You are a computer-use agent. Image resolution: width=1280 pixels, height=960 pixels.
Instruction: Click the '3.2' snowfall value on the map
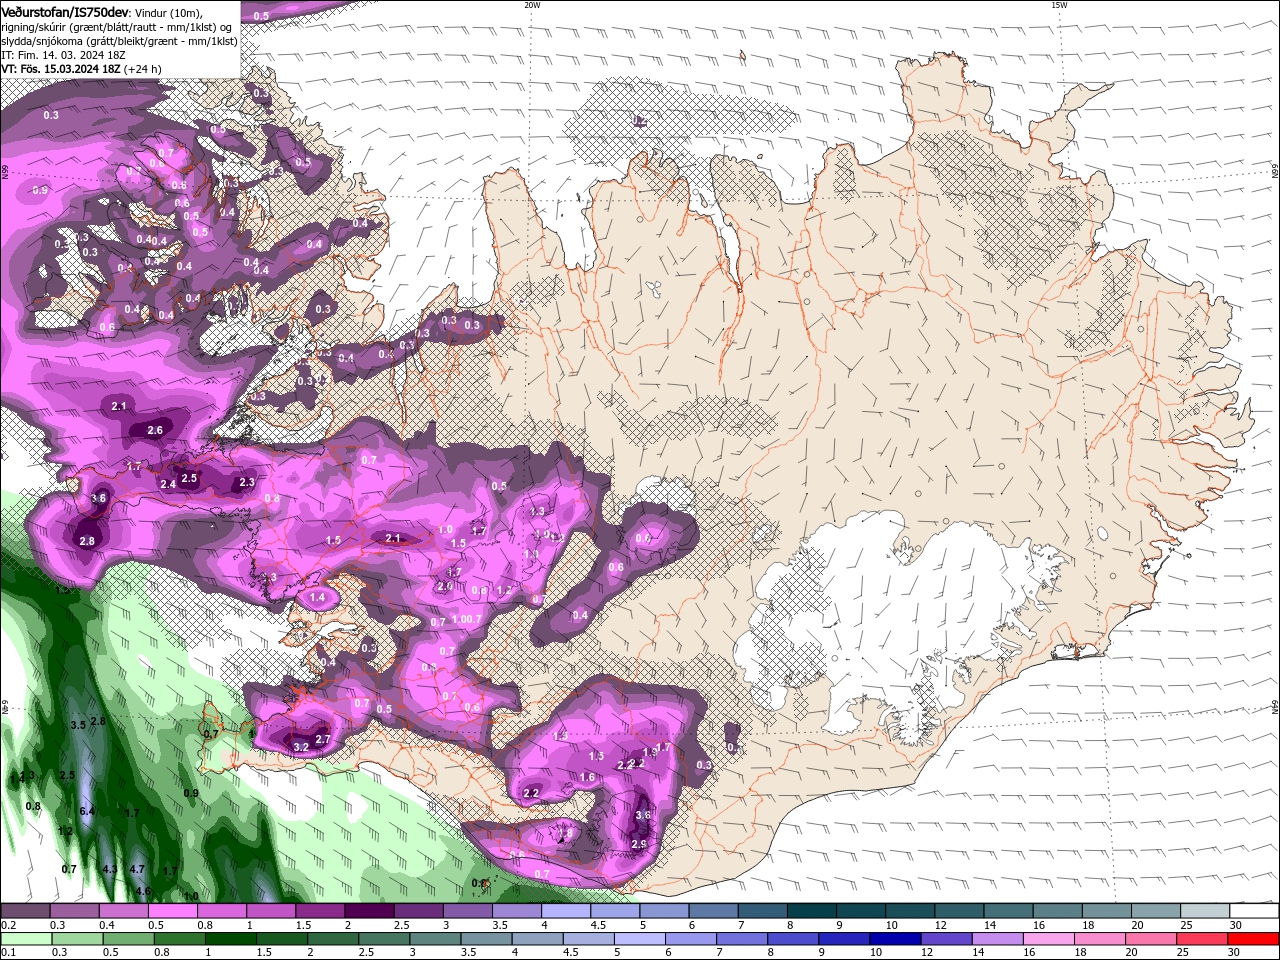(x=301, y=746)
